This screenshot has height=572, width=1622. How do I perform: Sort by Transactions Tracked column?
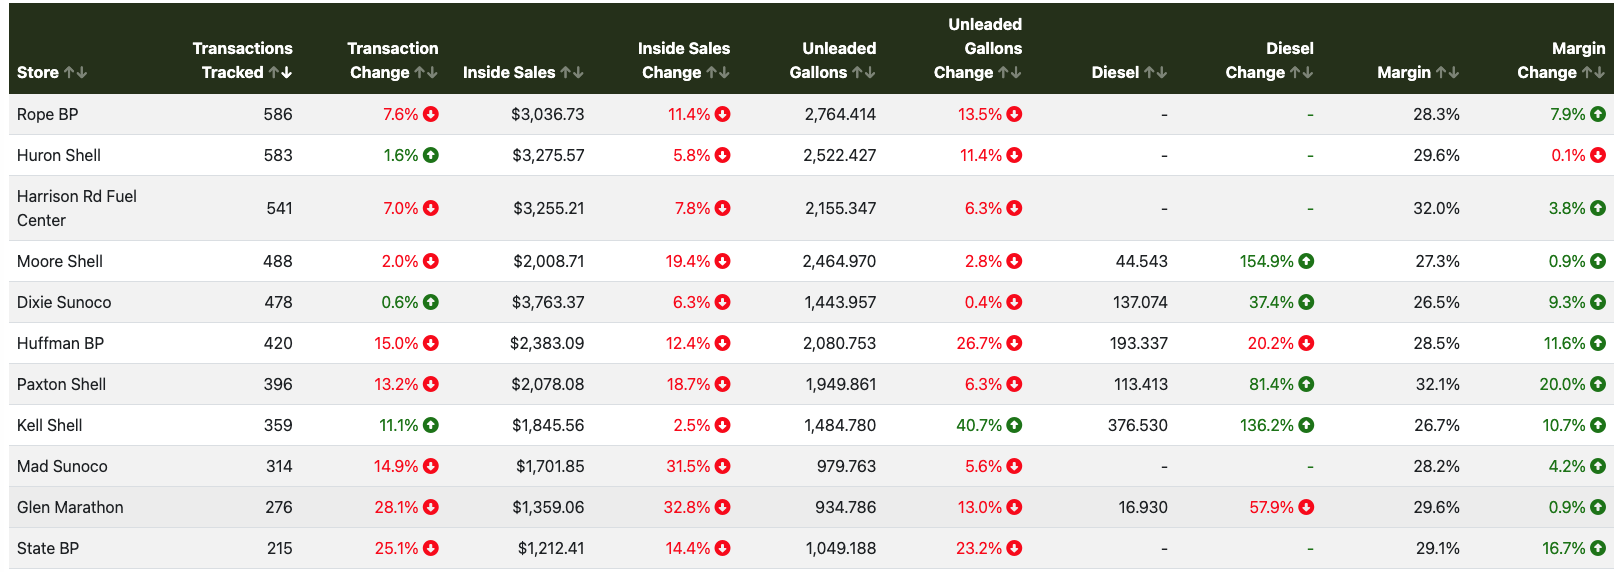pyautogui.click(x=280, y=73)
